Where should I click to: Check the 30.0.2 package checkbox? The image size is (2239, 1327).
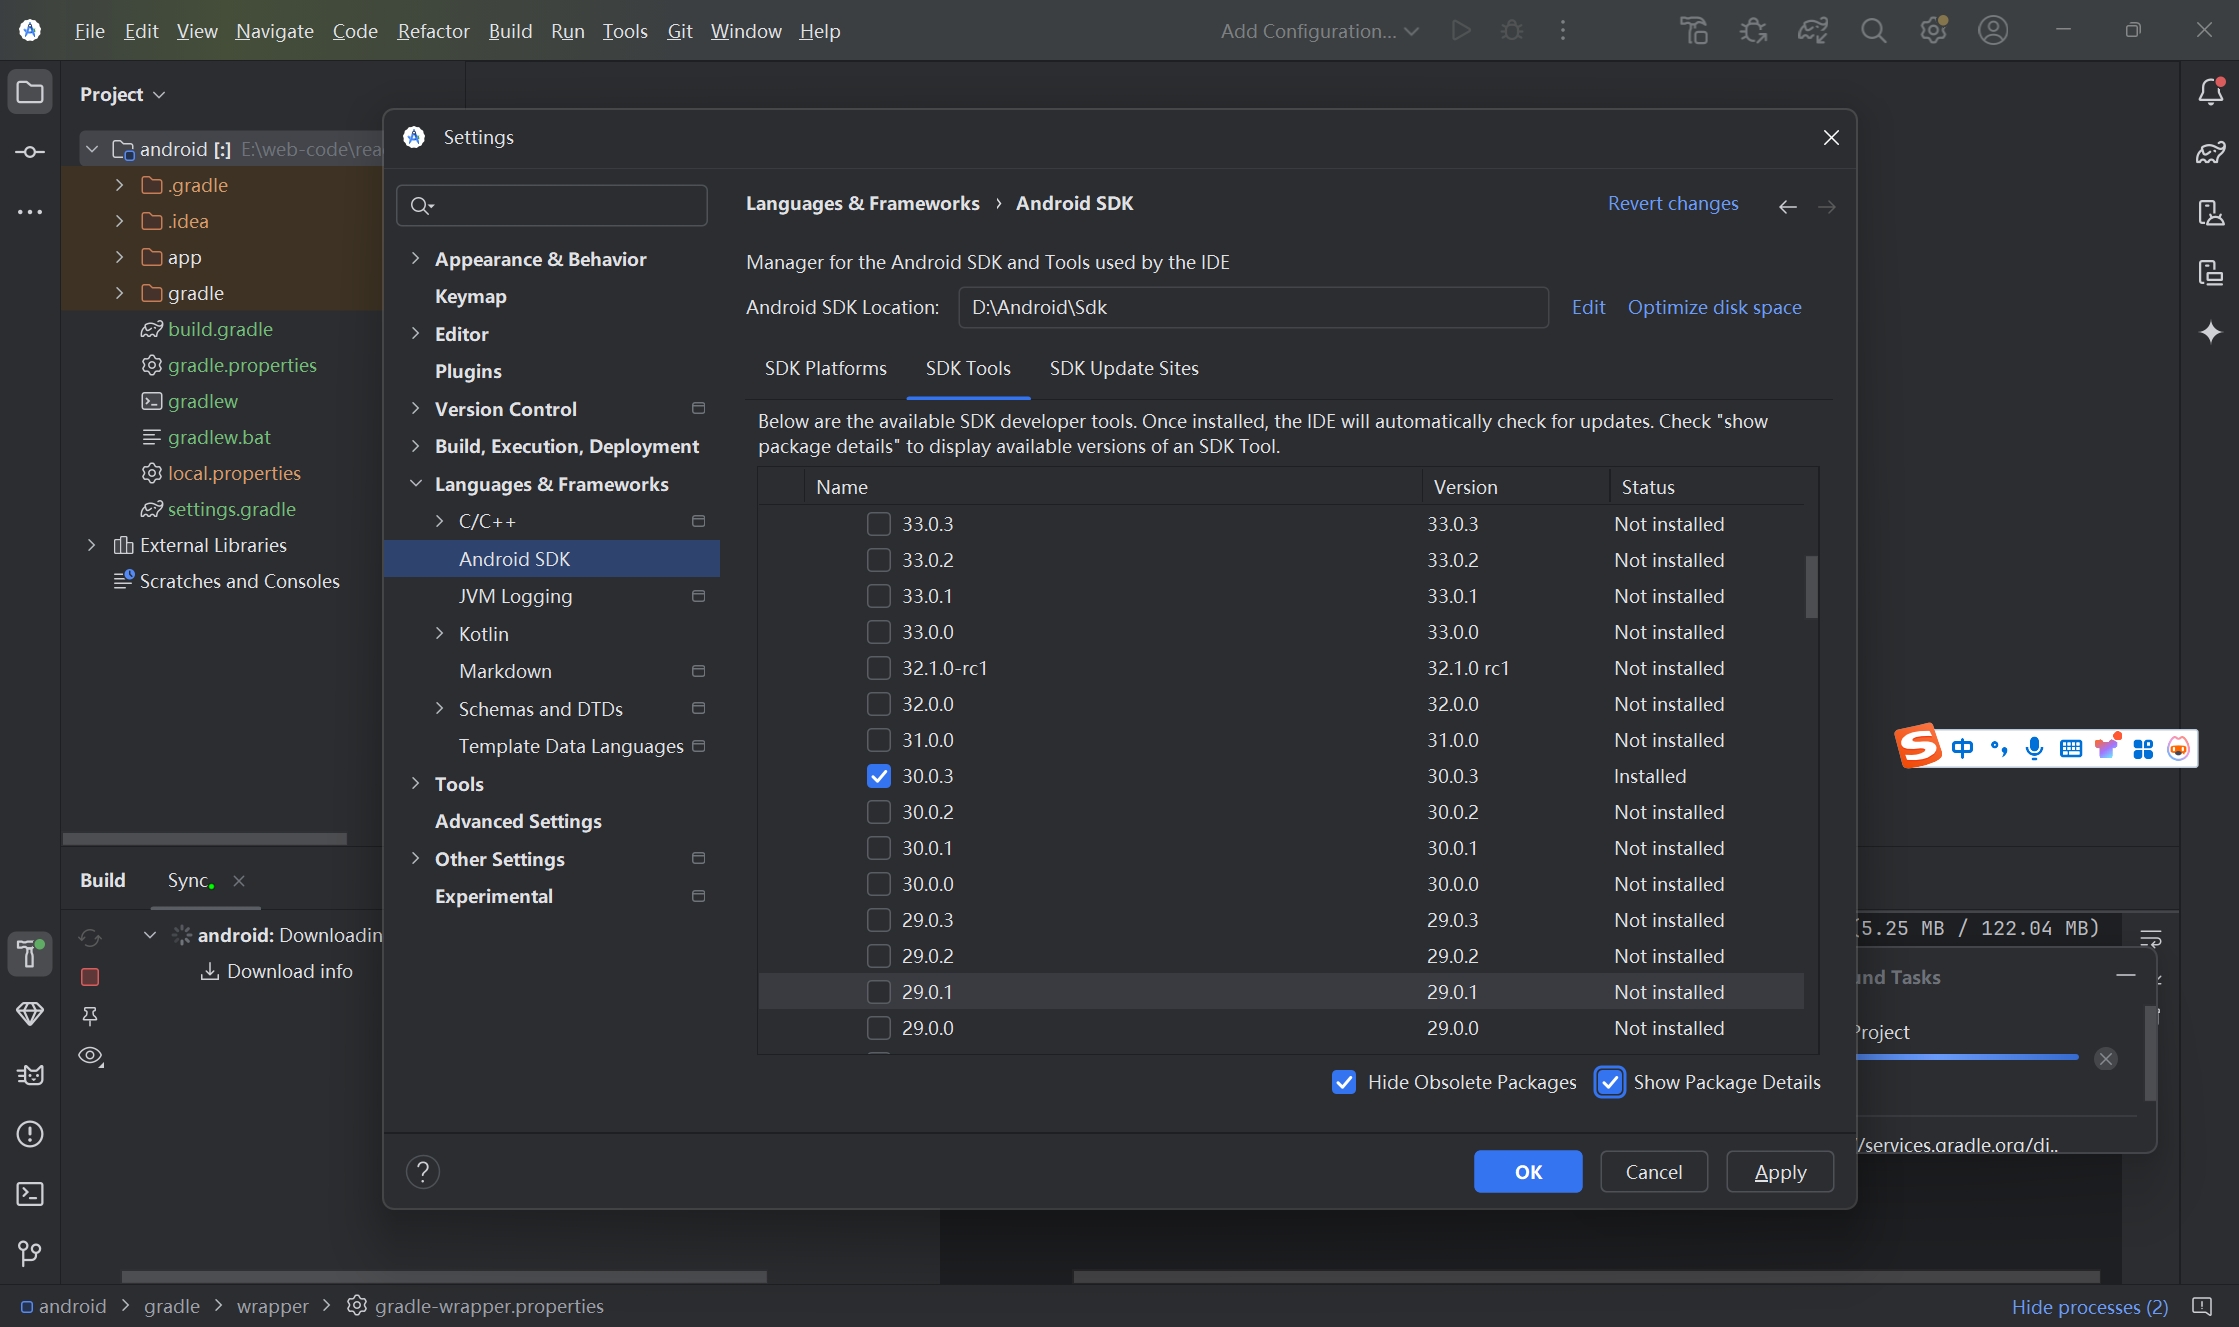(x=879, y=812)
